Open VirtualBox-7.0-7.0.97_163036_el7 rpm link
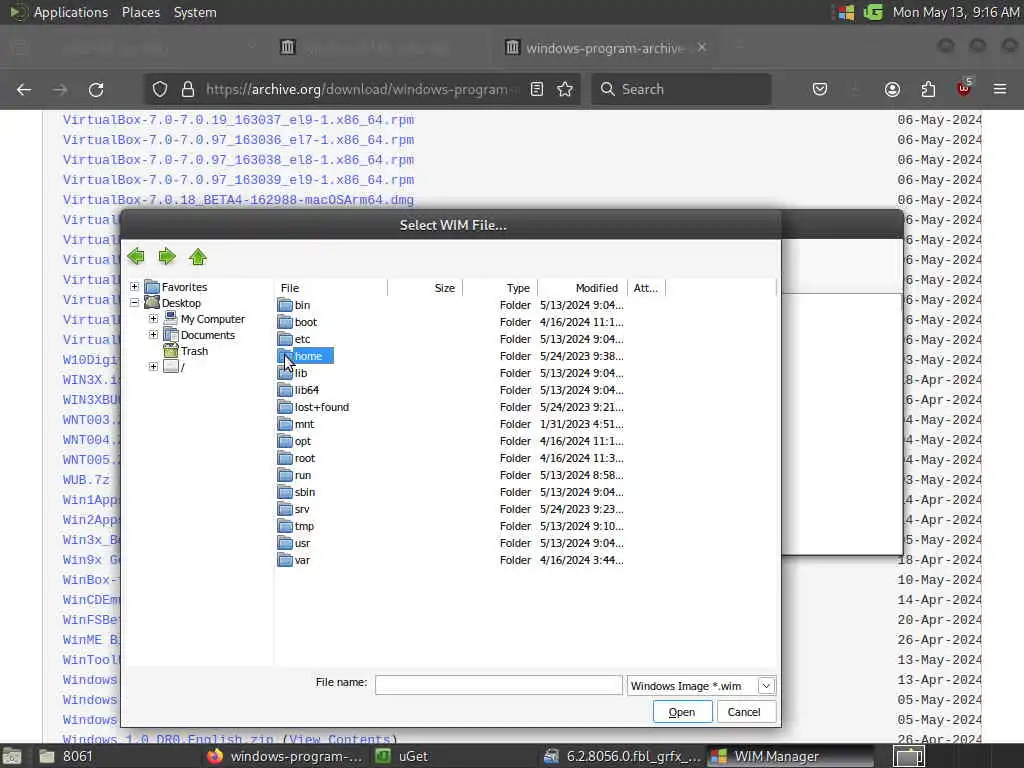This screenshot has height=768, width=1024. coord(238,140)
